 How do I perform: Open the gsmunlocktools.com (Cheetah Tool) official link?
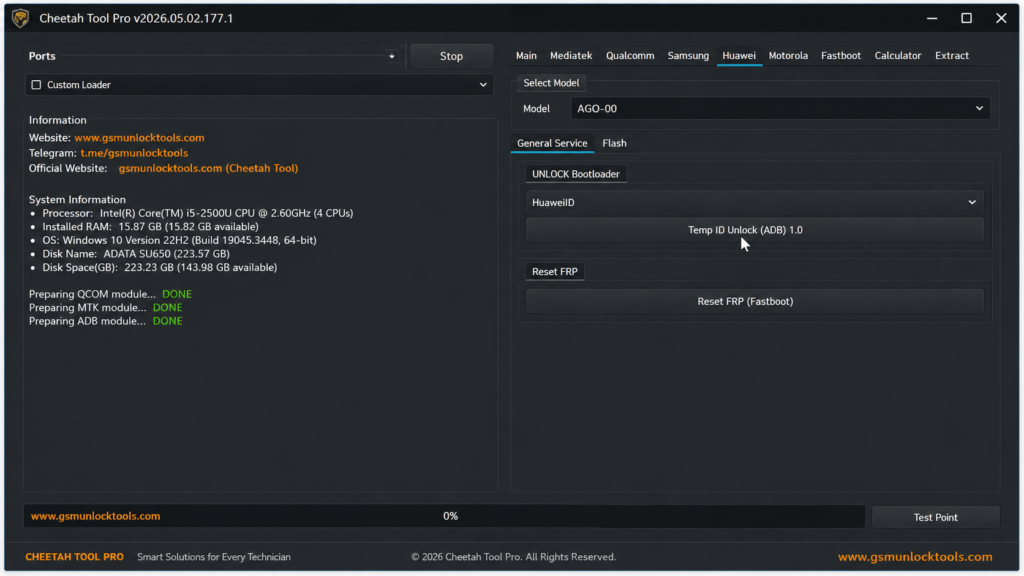point(208,168)
